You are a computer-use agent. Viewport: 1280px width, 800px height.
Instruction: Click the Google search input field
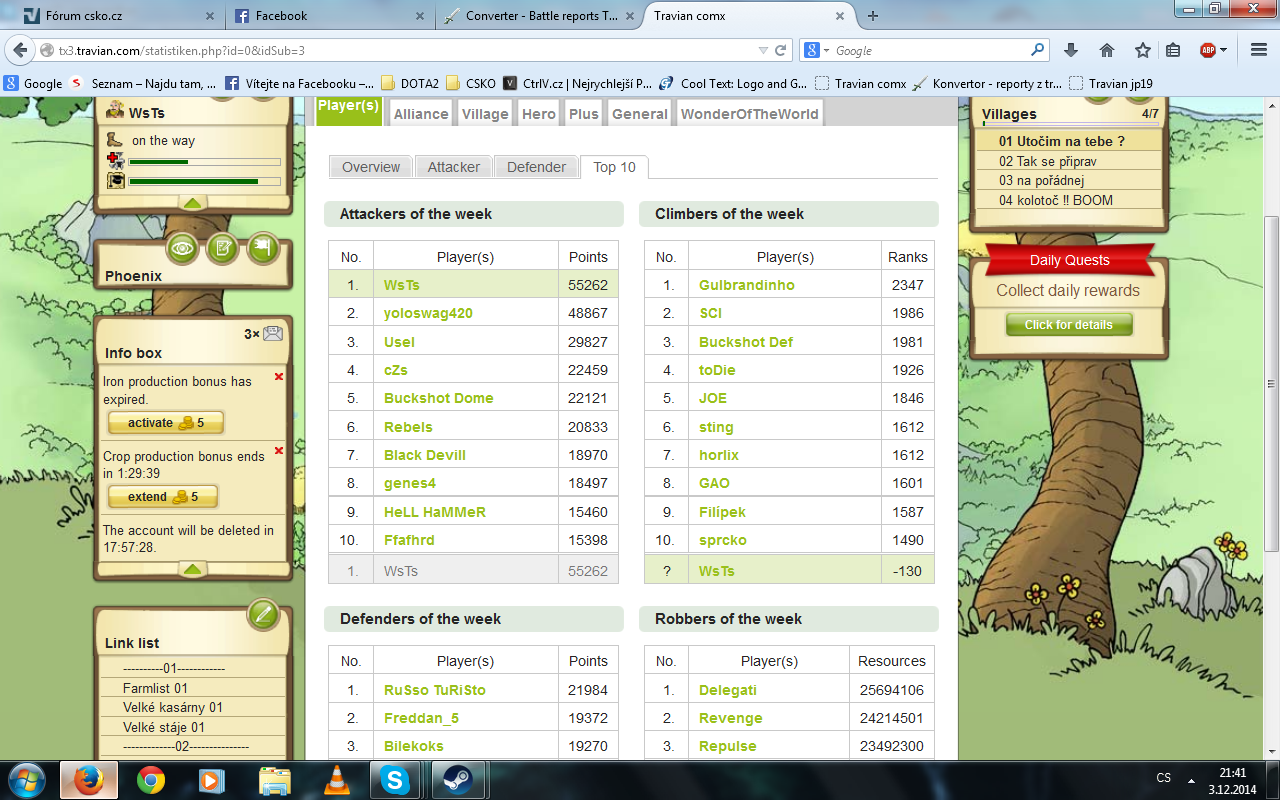[930, 50]
